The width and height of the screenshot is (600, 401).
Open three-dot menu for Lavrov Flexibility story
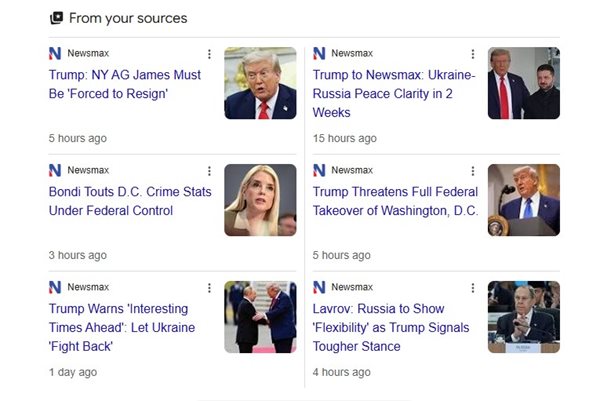[x=473, y=288]
